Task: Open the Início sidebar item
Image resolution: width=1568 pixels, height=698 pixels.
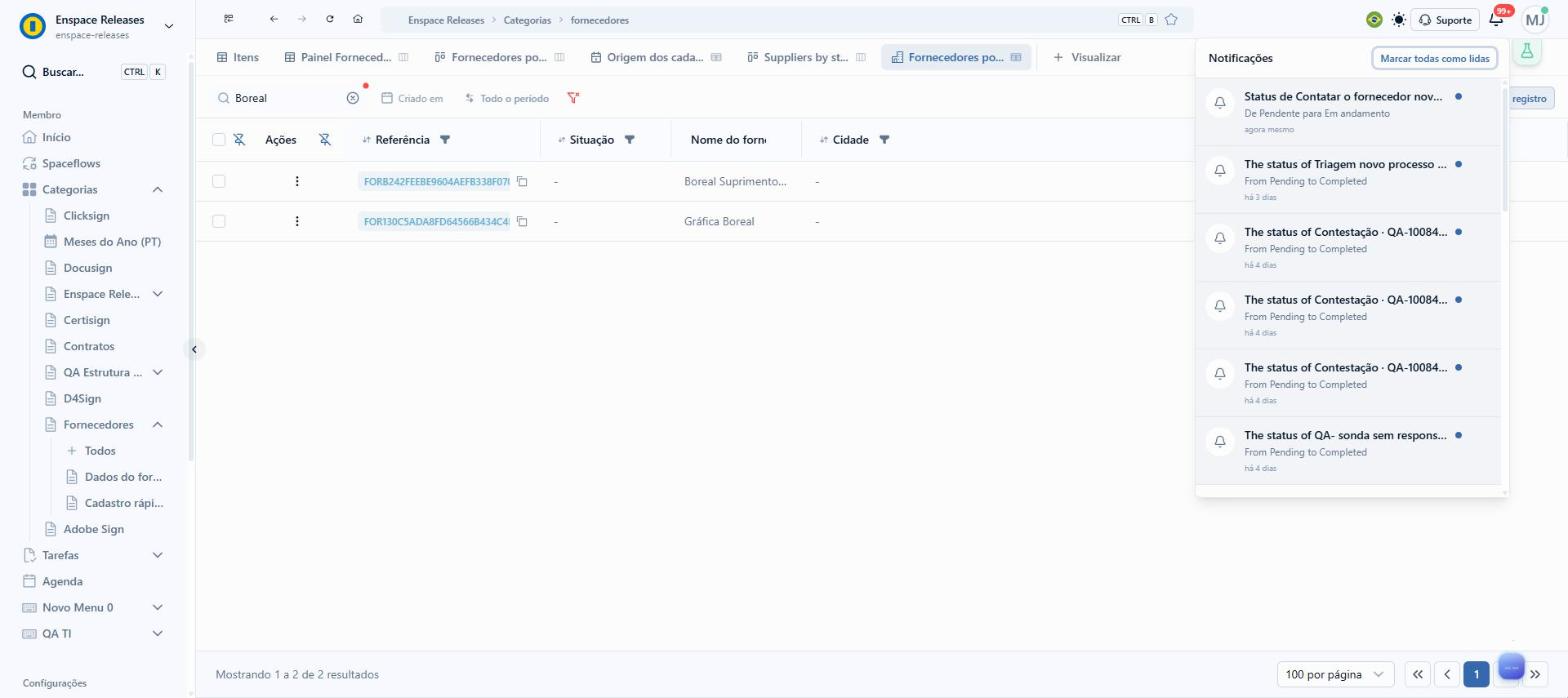Action: (56, 137)
